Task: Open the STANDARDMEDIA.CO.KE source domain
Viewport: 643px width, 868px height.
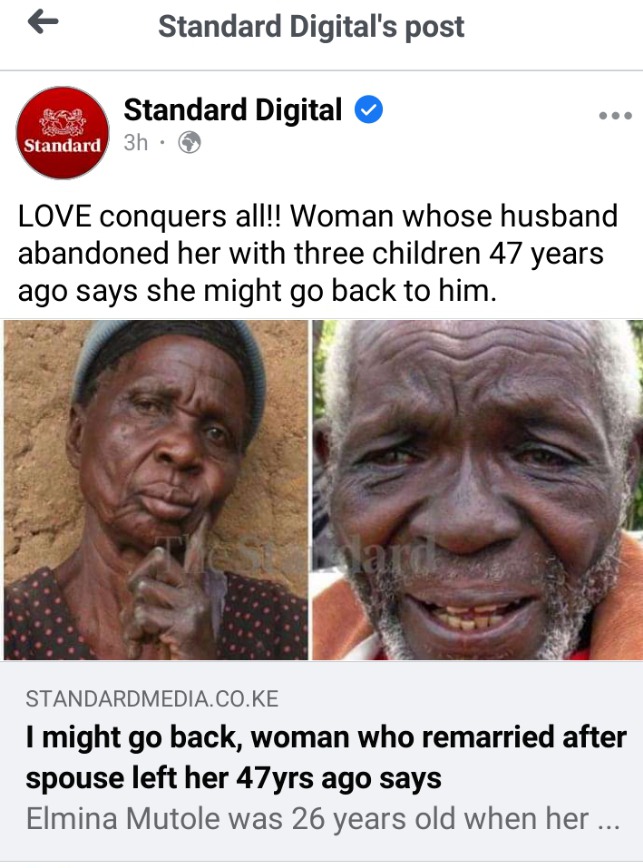Action: (152, 699)
